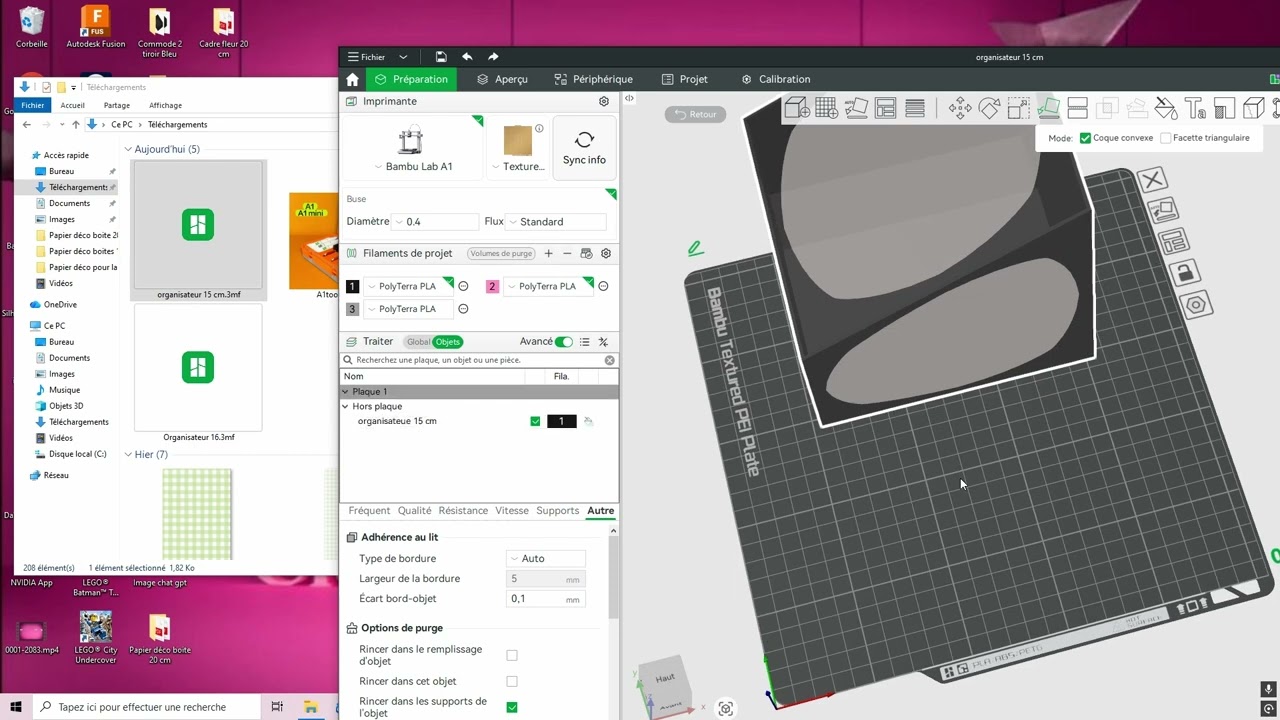Screen dimensions: 1280x720
Task: Switch process scope to Objets
Action: [x=447, y=342]
